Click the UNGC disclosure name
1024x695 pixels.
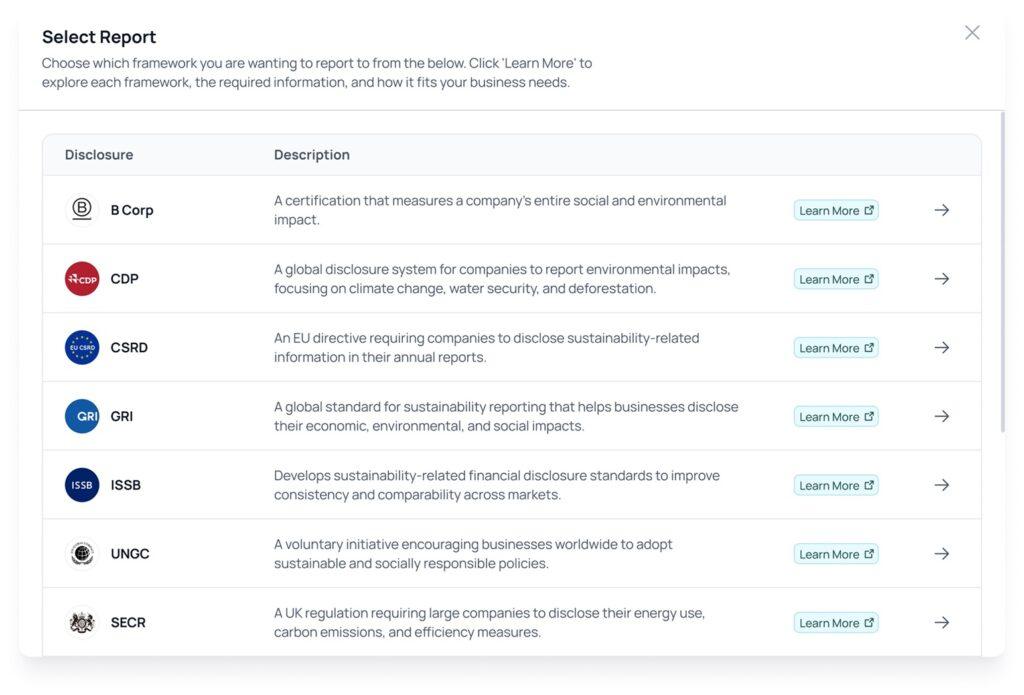tap(130, 554)
